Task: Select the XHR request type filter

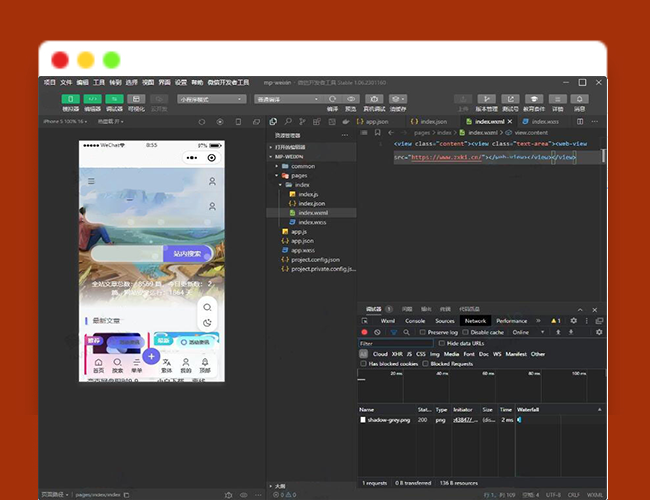Action: pyautogui.click(x=396, y=354)
